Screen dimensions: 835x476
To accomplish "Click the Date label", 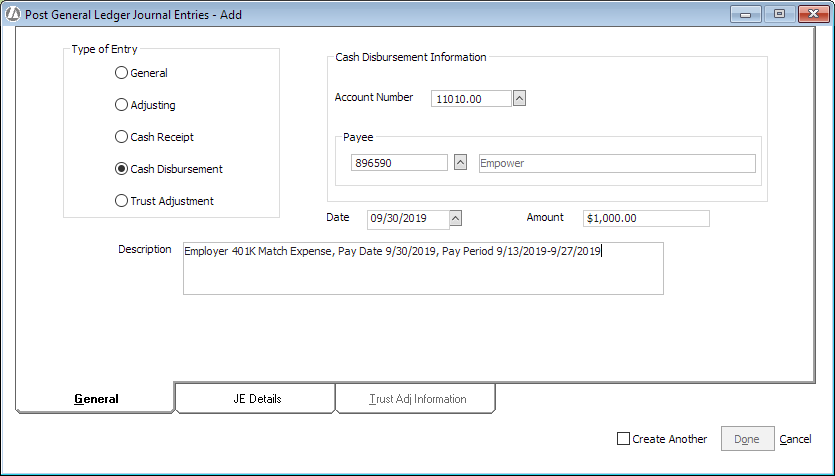I will click(338, 217).
